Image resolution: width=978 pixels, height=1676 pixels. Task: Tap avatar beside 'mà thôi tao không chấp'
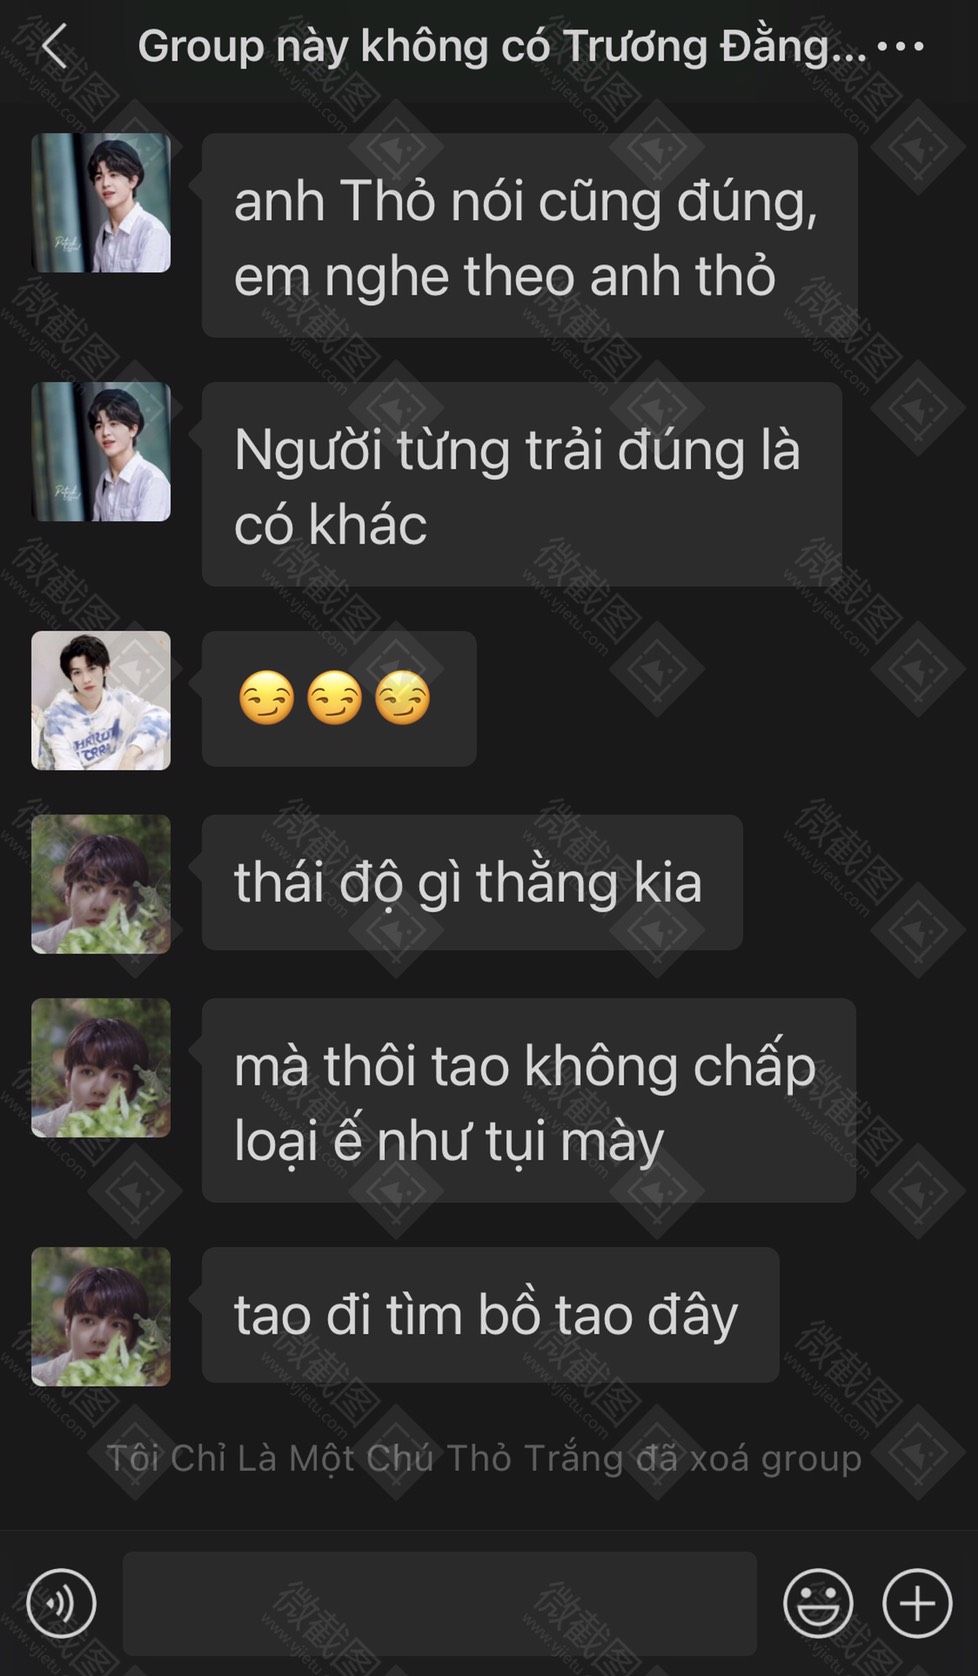pos(101,1068)
